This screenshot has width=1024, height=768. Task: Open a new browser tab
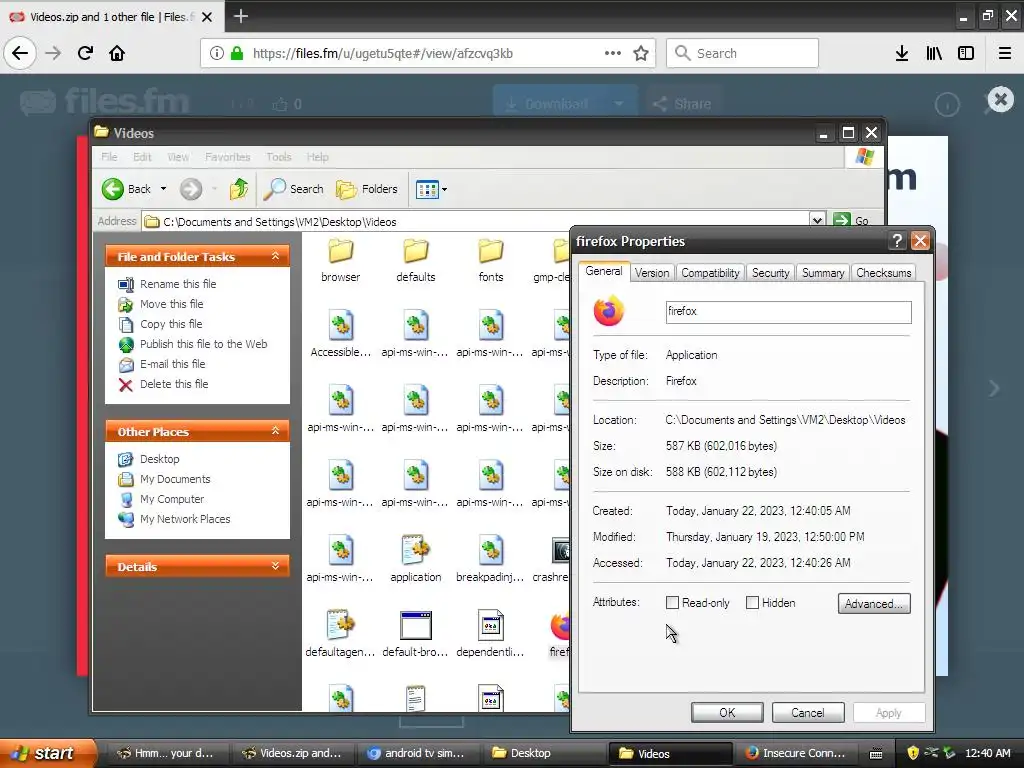240,16
